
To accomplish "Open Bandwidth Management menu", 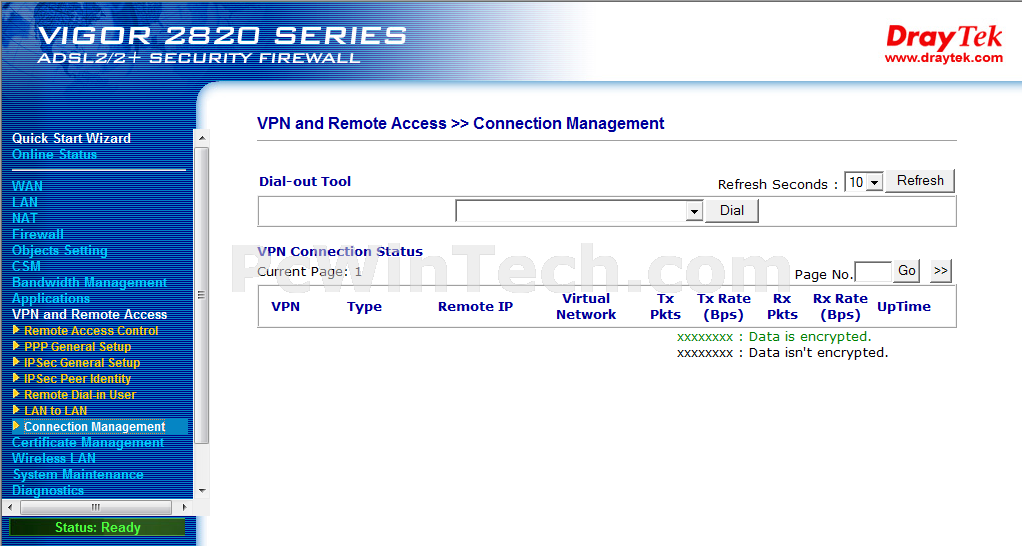I will (x=89, y=282).
